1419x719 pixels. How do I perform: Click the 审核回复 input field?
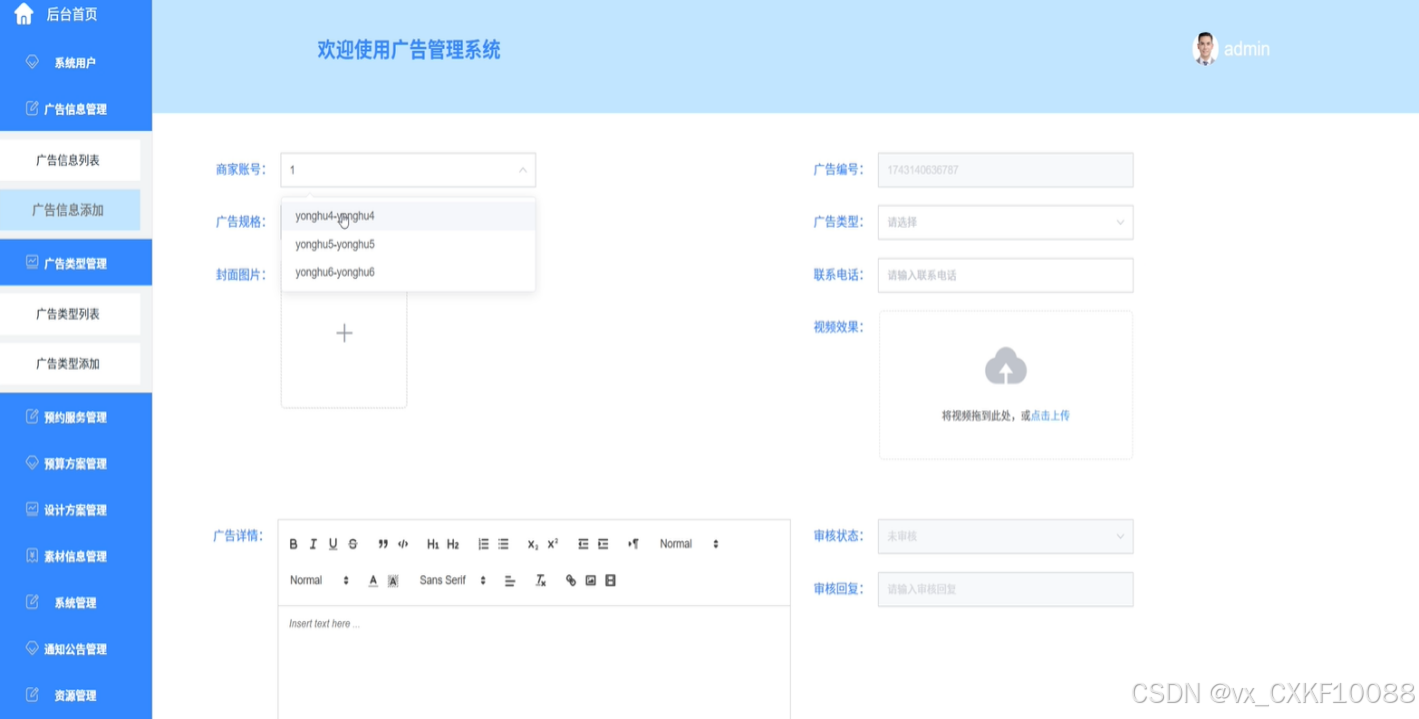click(x=1005, y=589)
